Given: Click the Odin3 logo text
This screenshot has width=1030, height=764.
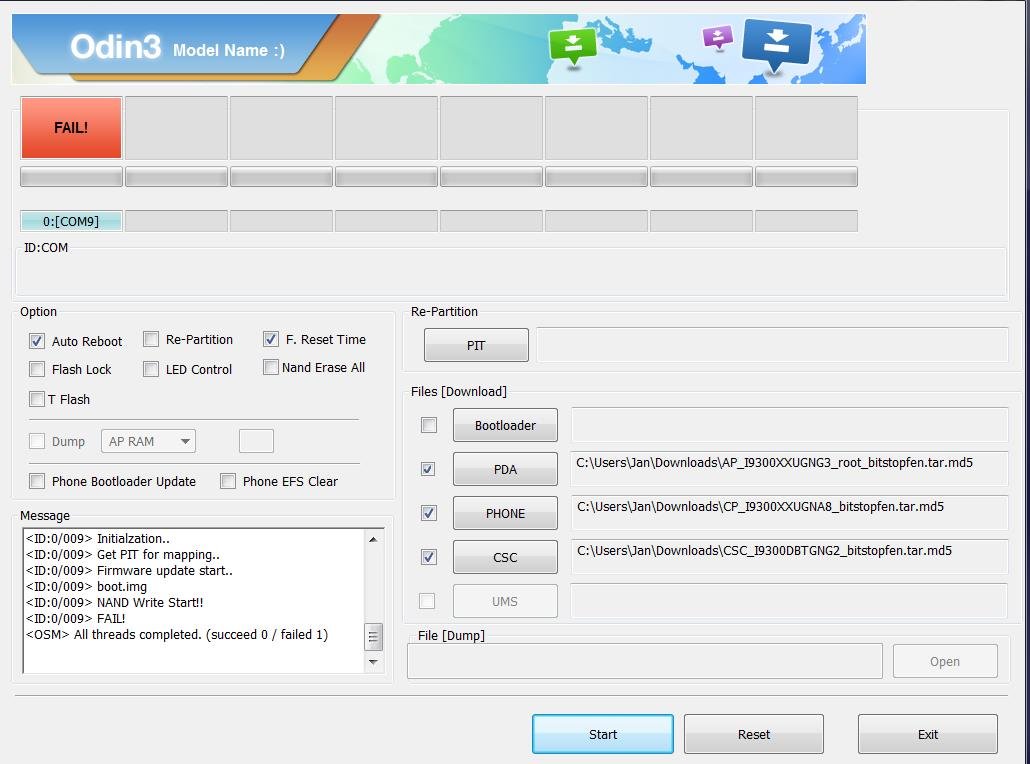Looking at the screenshot, I should click(116, 47).
